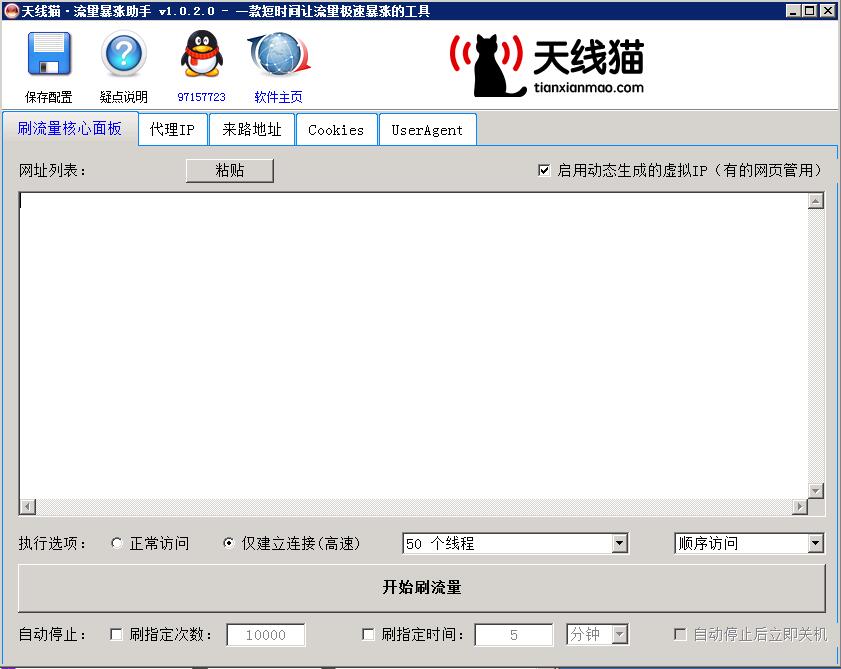The image size is (841, 669).
Task: Click the 疑点说明 label
Action: 124,97
